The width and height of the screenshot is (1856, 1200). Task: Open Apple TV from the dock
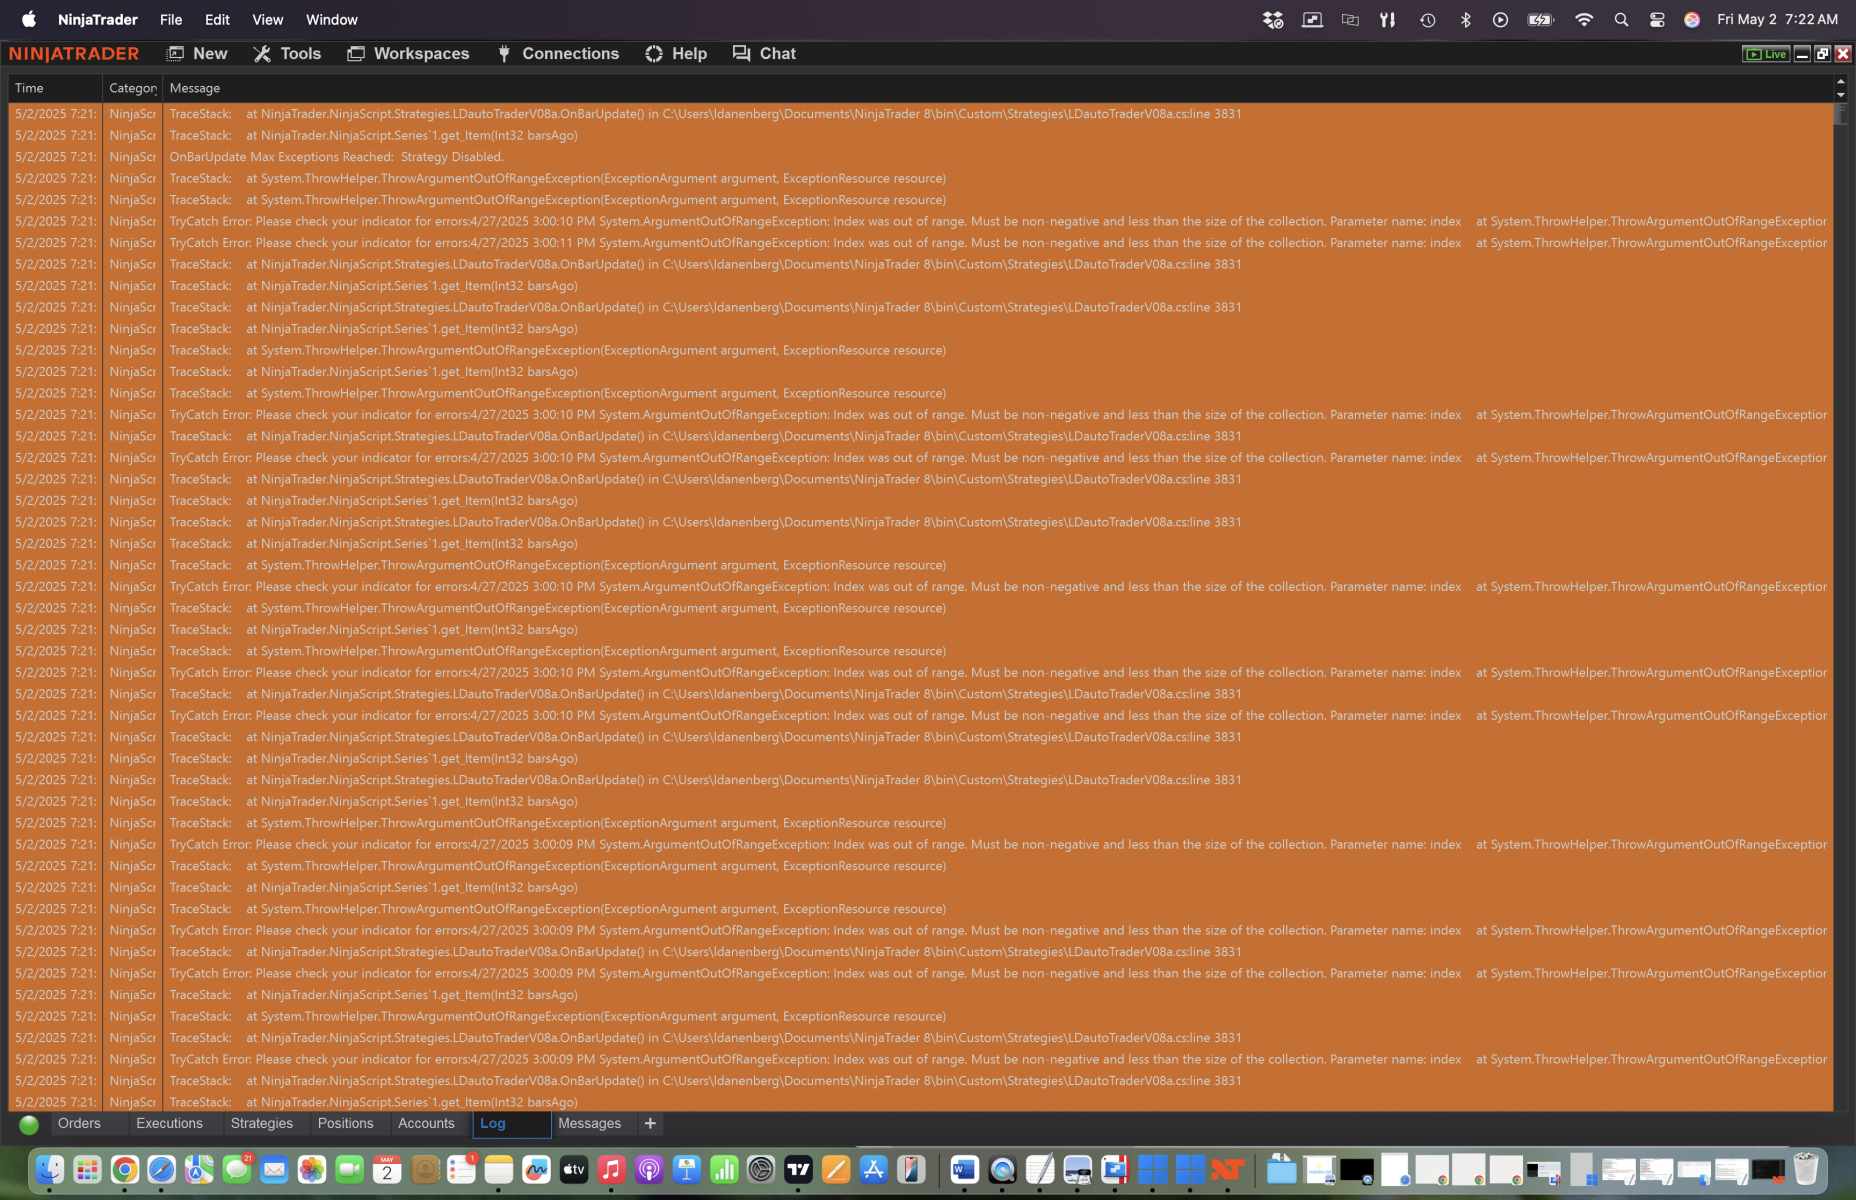tap(574, 1169)
